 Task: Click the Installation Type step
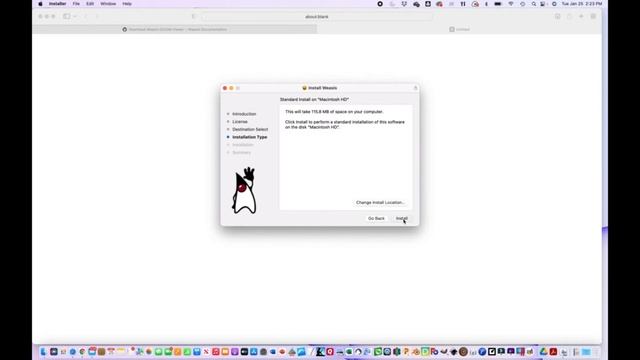[x=250, y=137]
